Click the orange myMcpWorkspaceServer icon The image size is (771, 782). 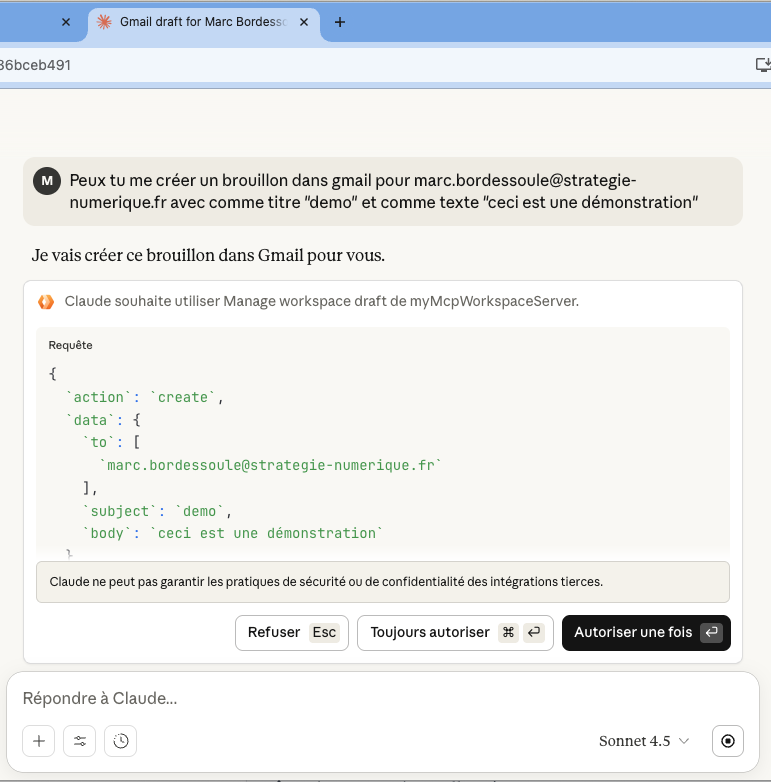click(x=46, y=301)
